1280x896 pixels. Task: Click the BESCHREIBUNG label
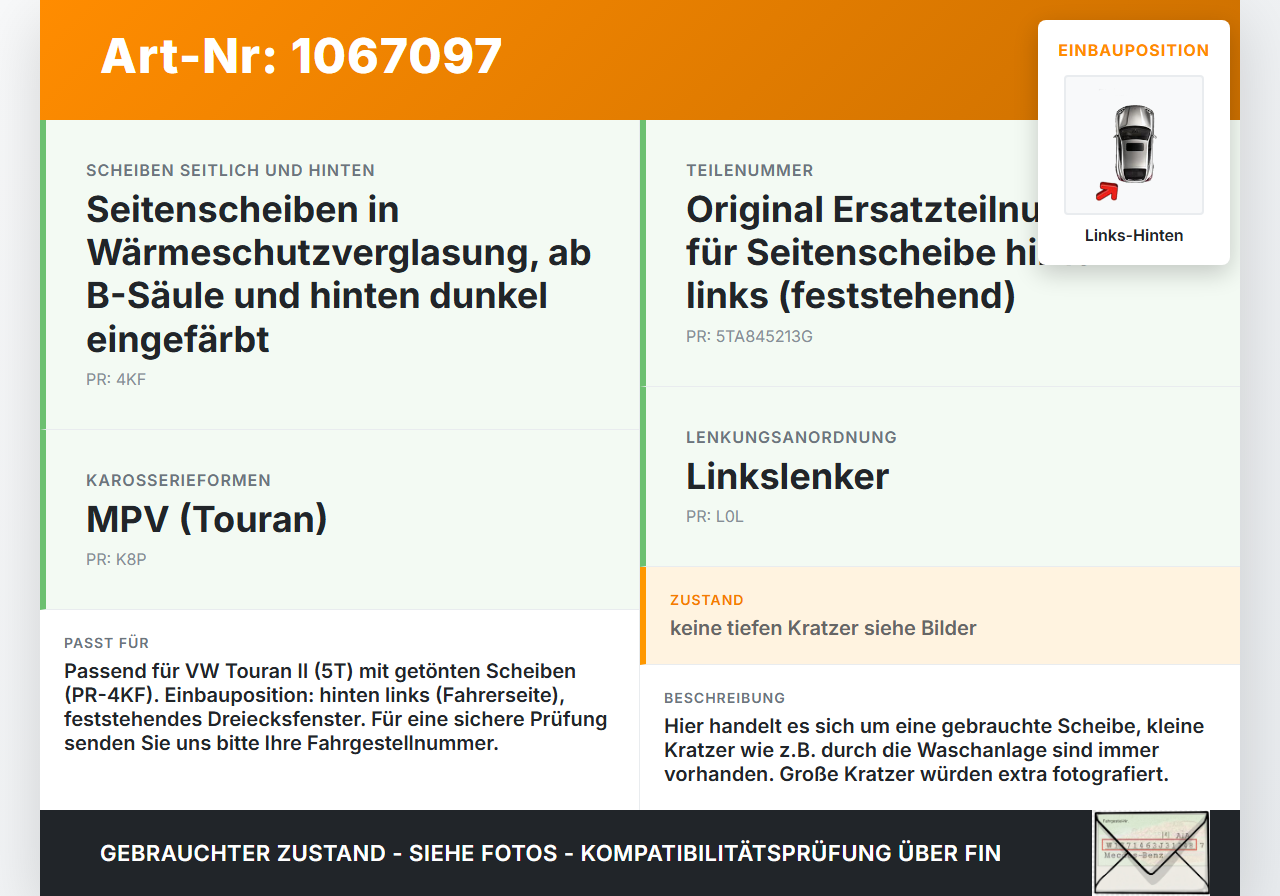tap(724, 698)
